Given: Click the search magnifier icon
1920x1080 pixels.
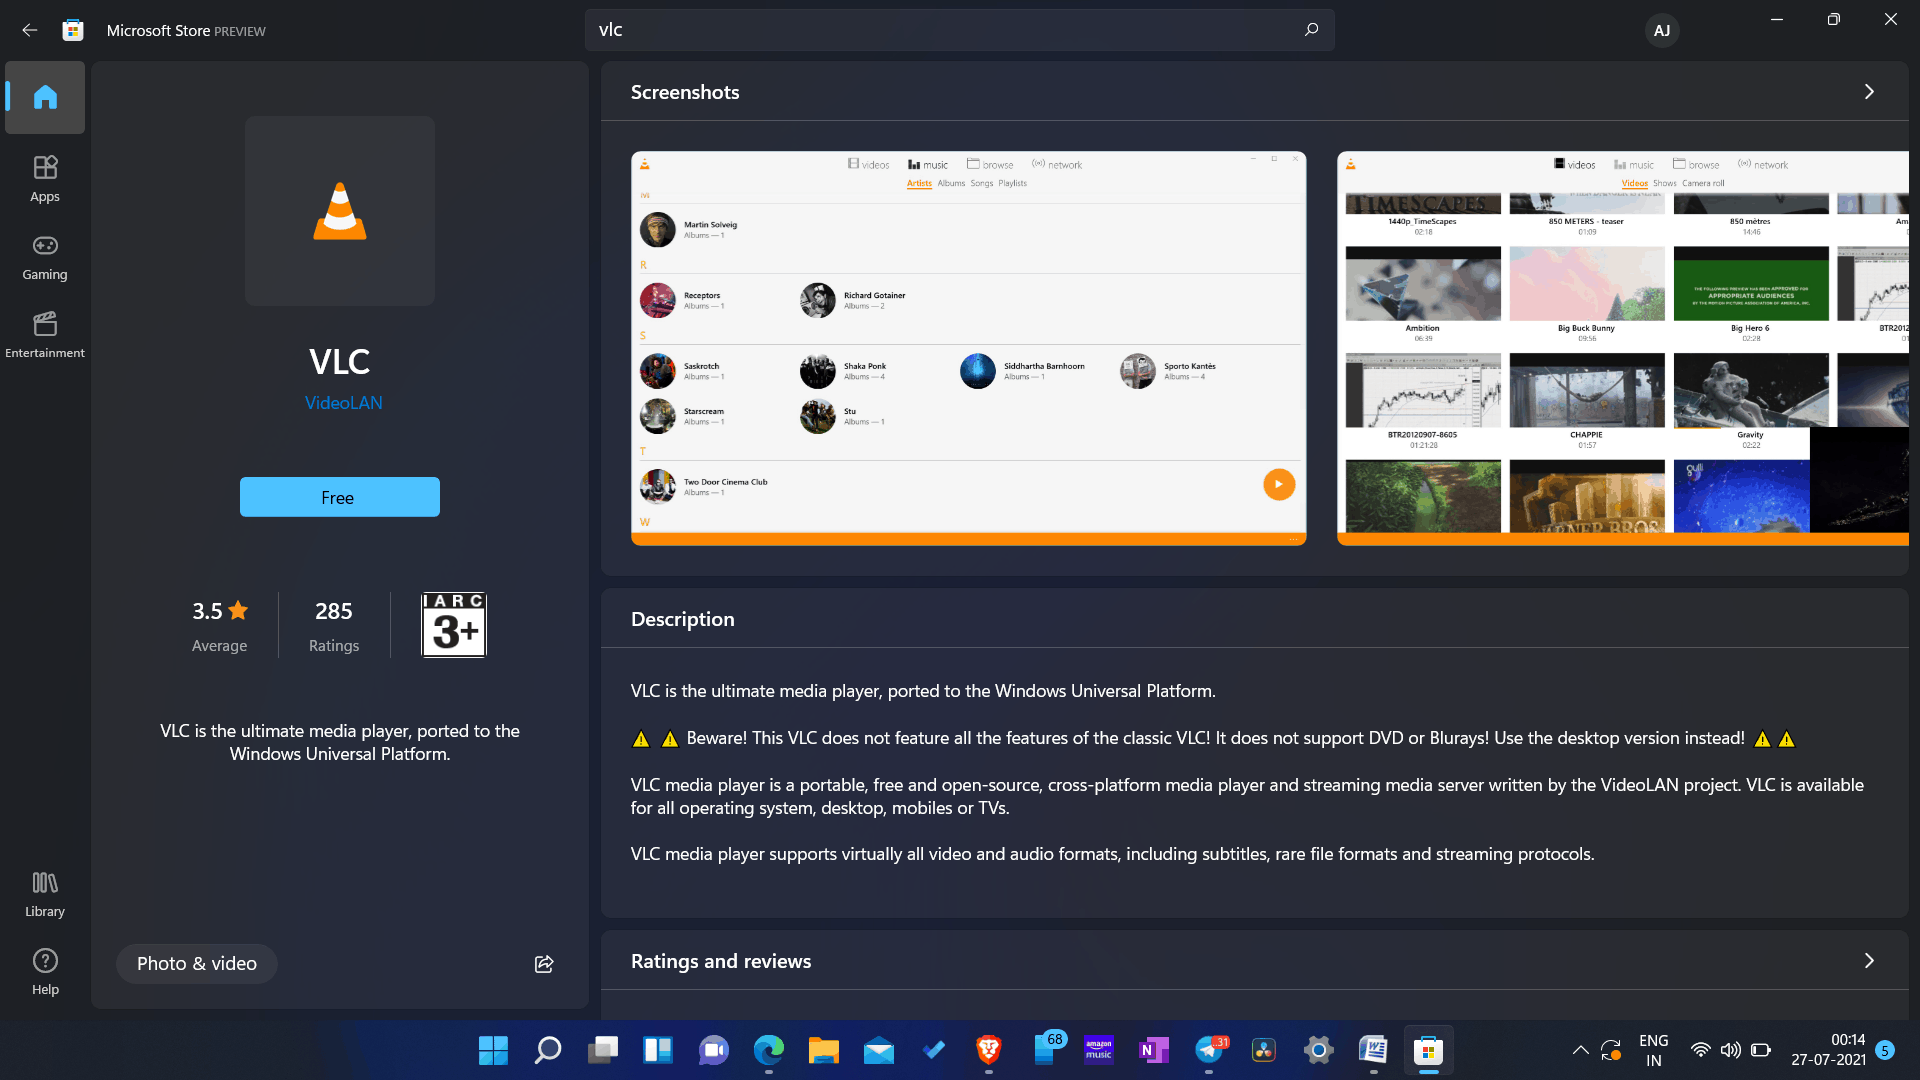Looking at the screenshot, I should pyautogui.click(x=1311, y=30).
